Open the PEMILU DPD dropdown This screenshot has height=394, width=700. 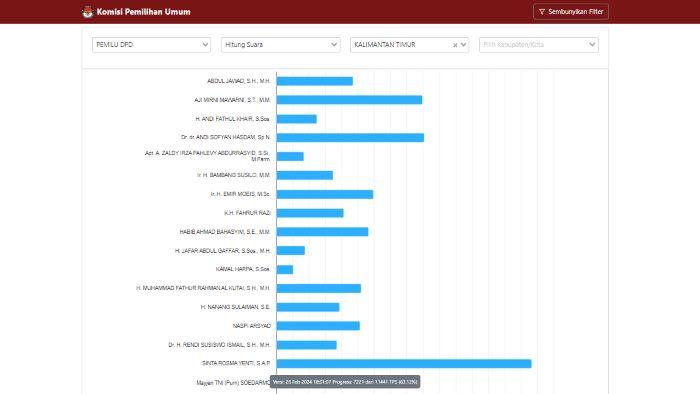151,45
